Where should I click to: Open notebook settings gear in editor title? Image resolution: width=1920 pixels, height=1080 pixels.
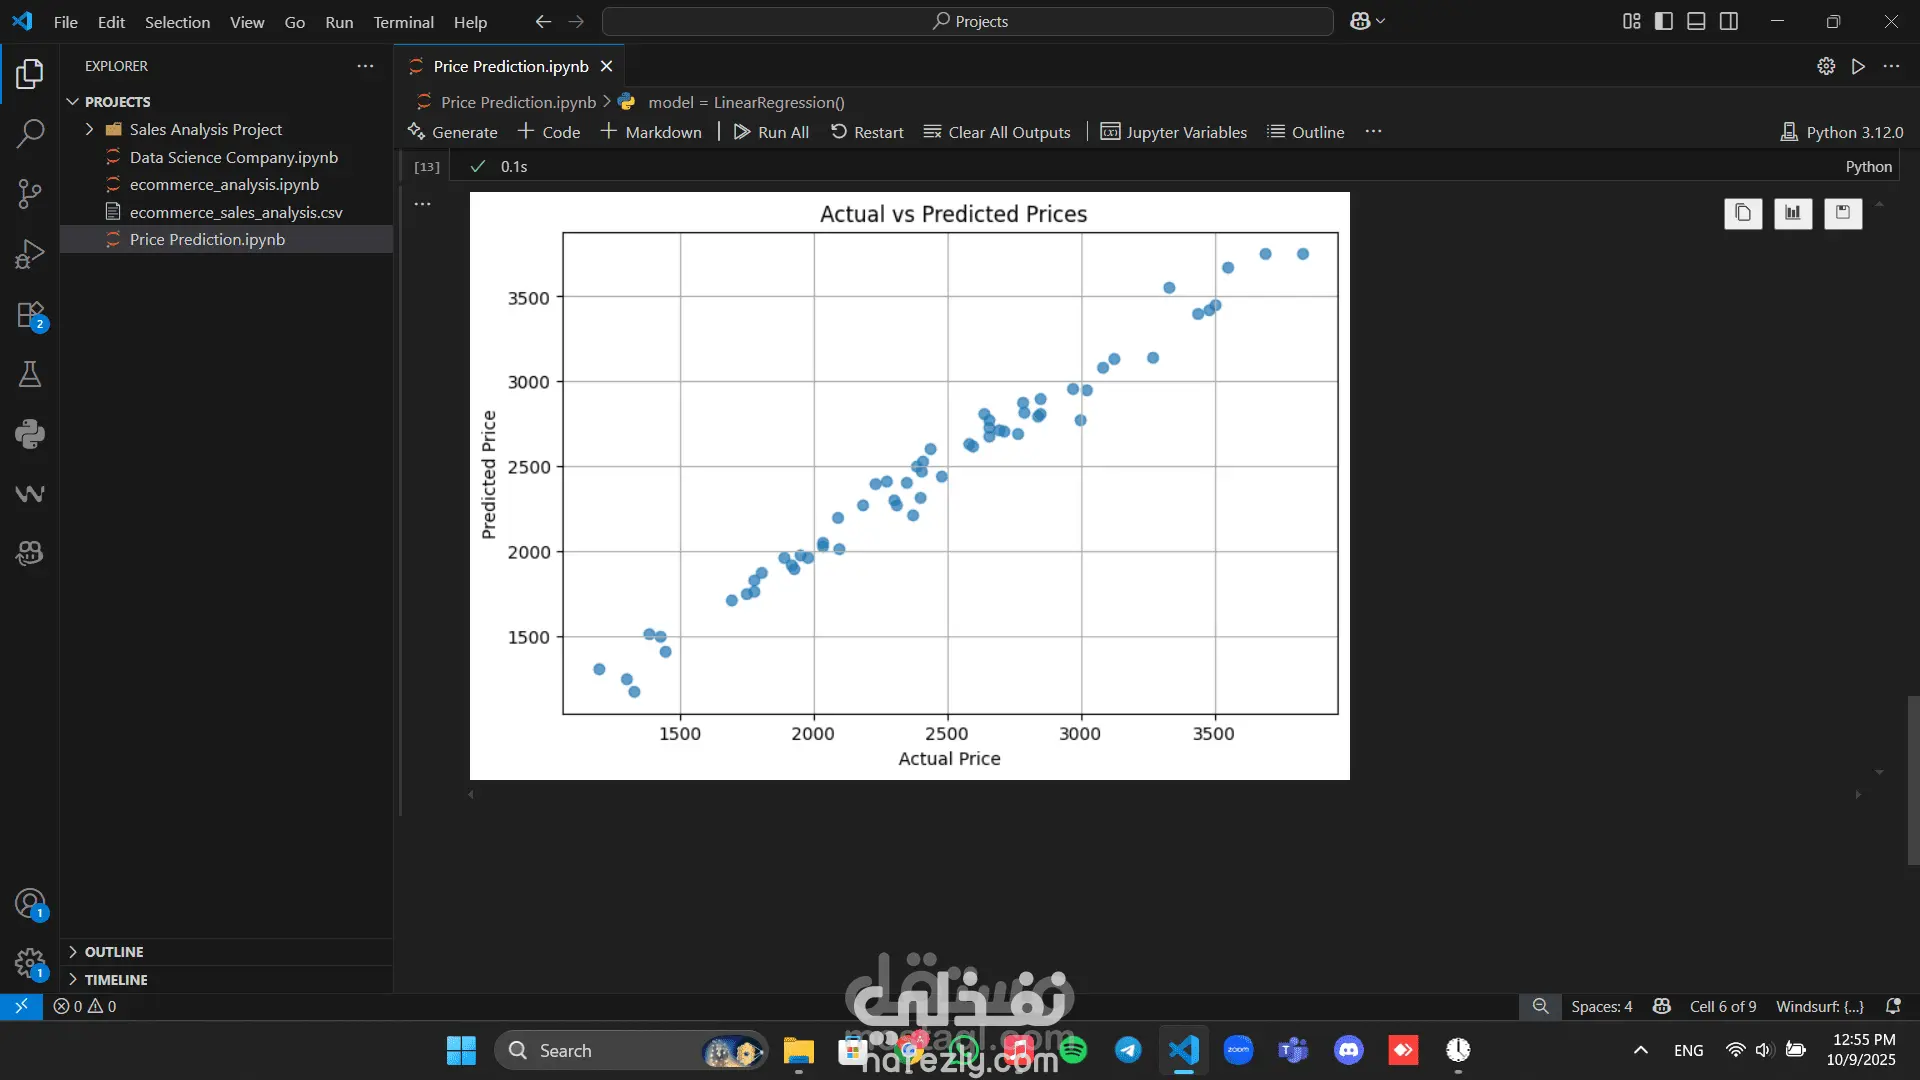pos(1826,66)
